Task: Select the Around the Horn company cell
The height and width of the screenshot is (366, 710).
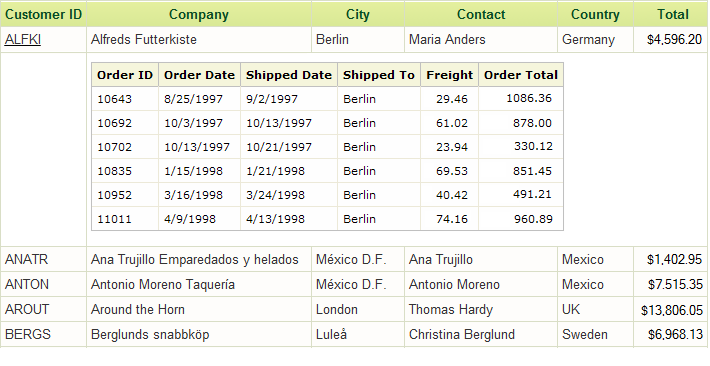Action: pyautogui.click(x=199, y=309)
